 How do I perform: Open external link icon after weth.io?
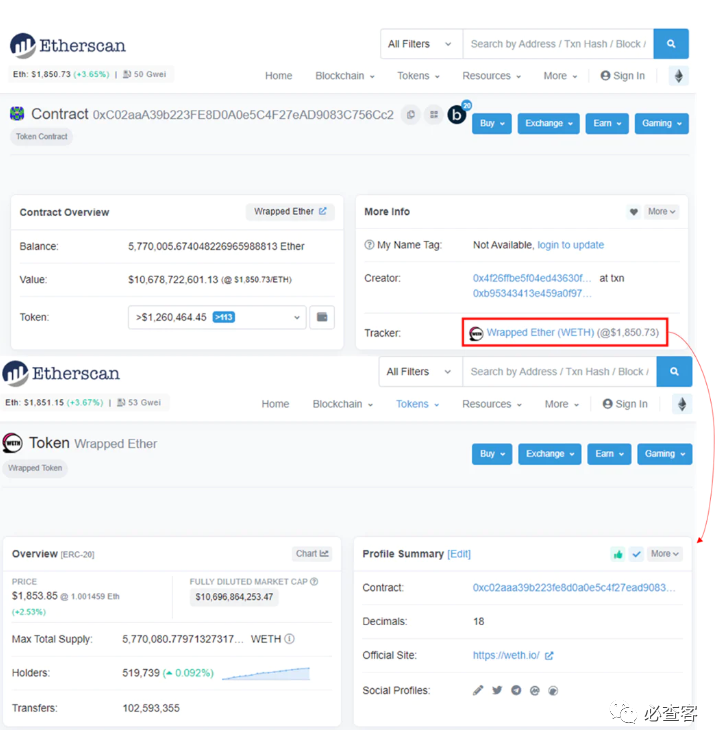pyautogui.click(x=549, y=656)
